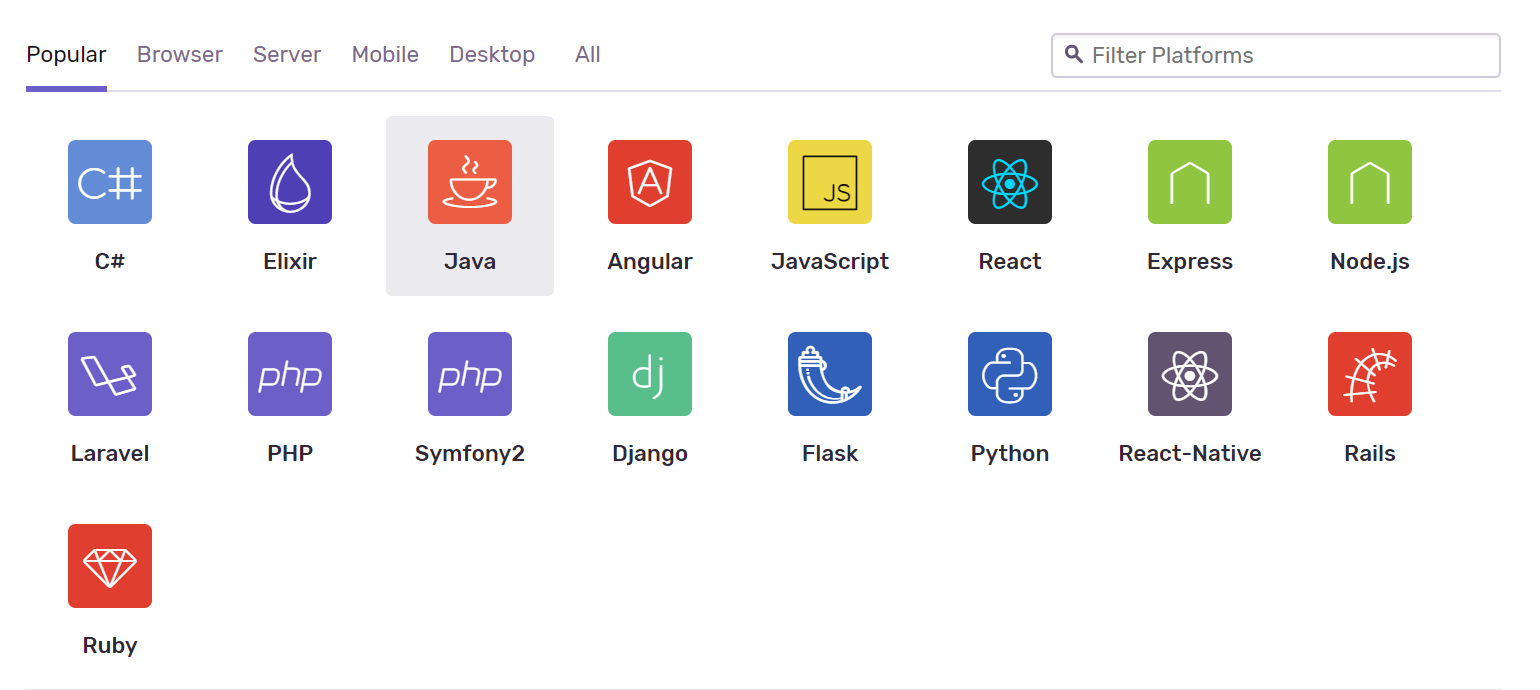Choose the Ruby gem icon
This screenshot has height=690, width=1540.
point(110,566)
